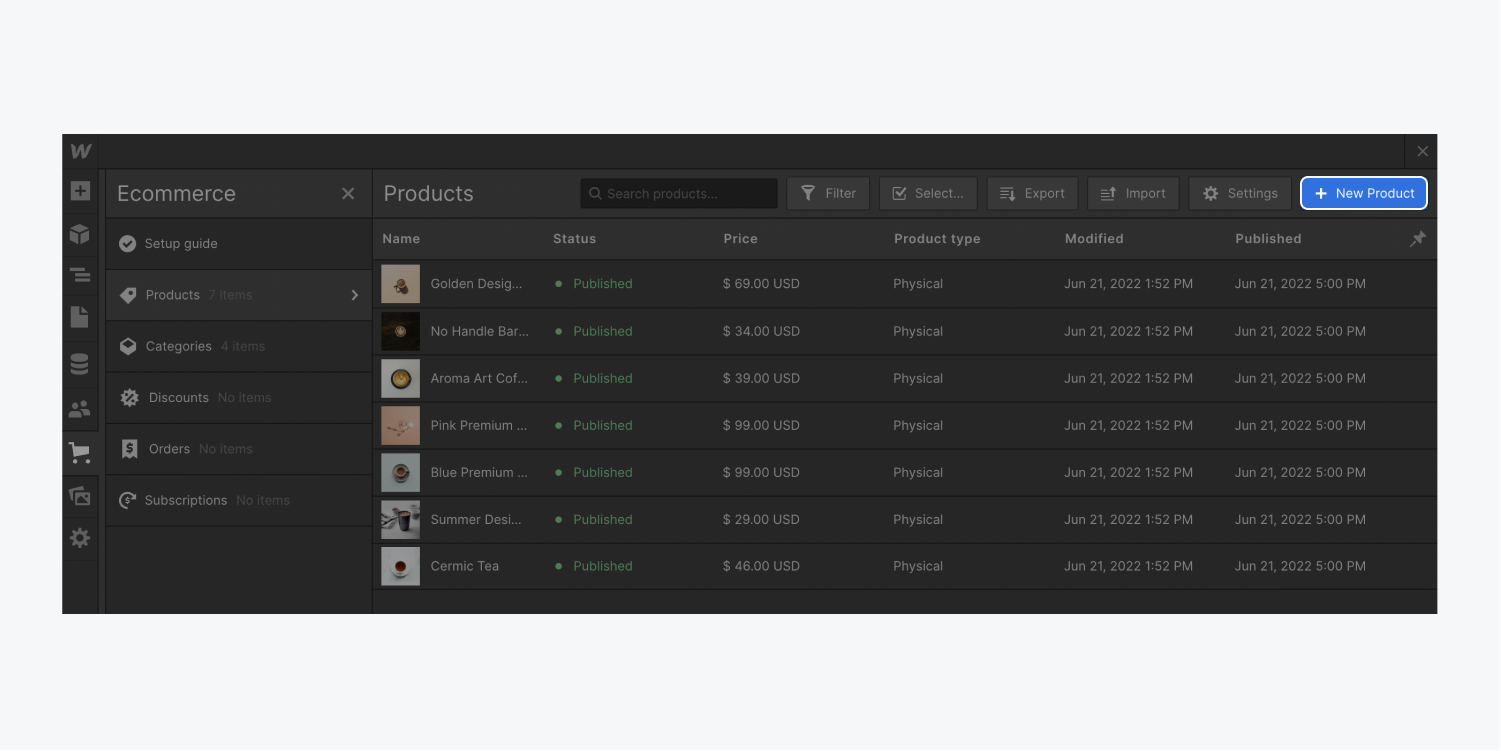Open the Add elements panel icon
Viewport: 1501px width, 751px height.
[80, 191]
